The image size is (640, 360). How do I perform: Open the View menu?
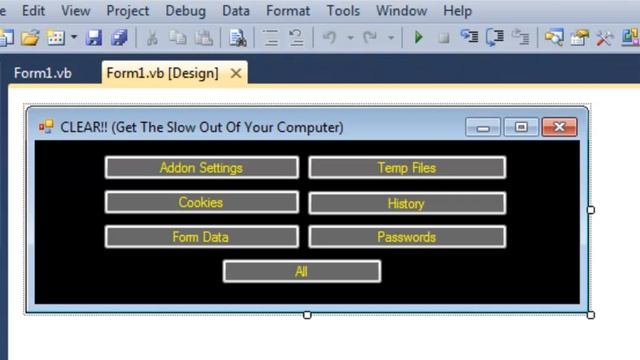76,11
